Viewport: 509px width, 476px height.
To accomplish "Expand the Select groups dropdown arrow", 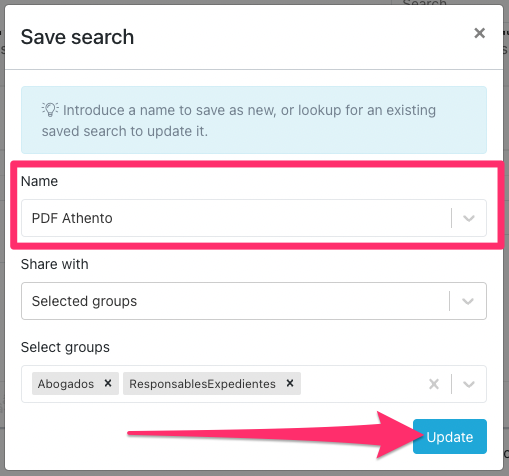I will tap(469, 384).
